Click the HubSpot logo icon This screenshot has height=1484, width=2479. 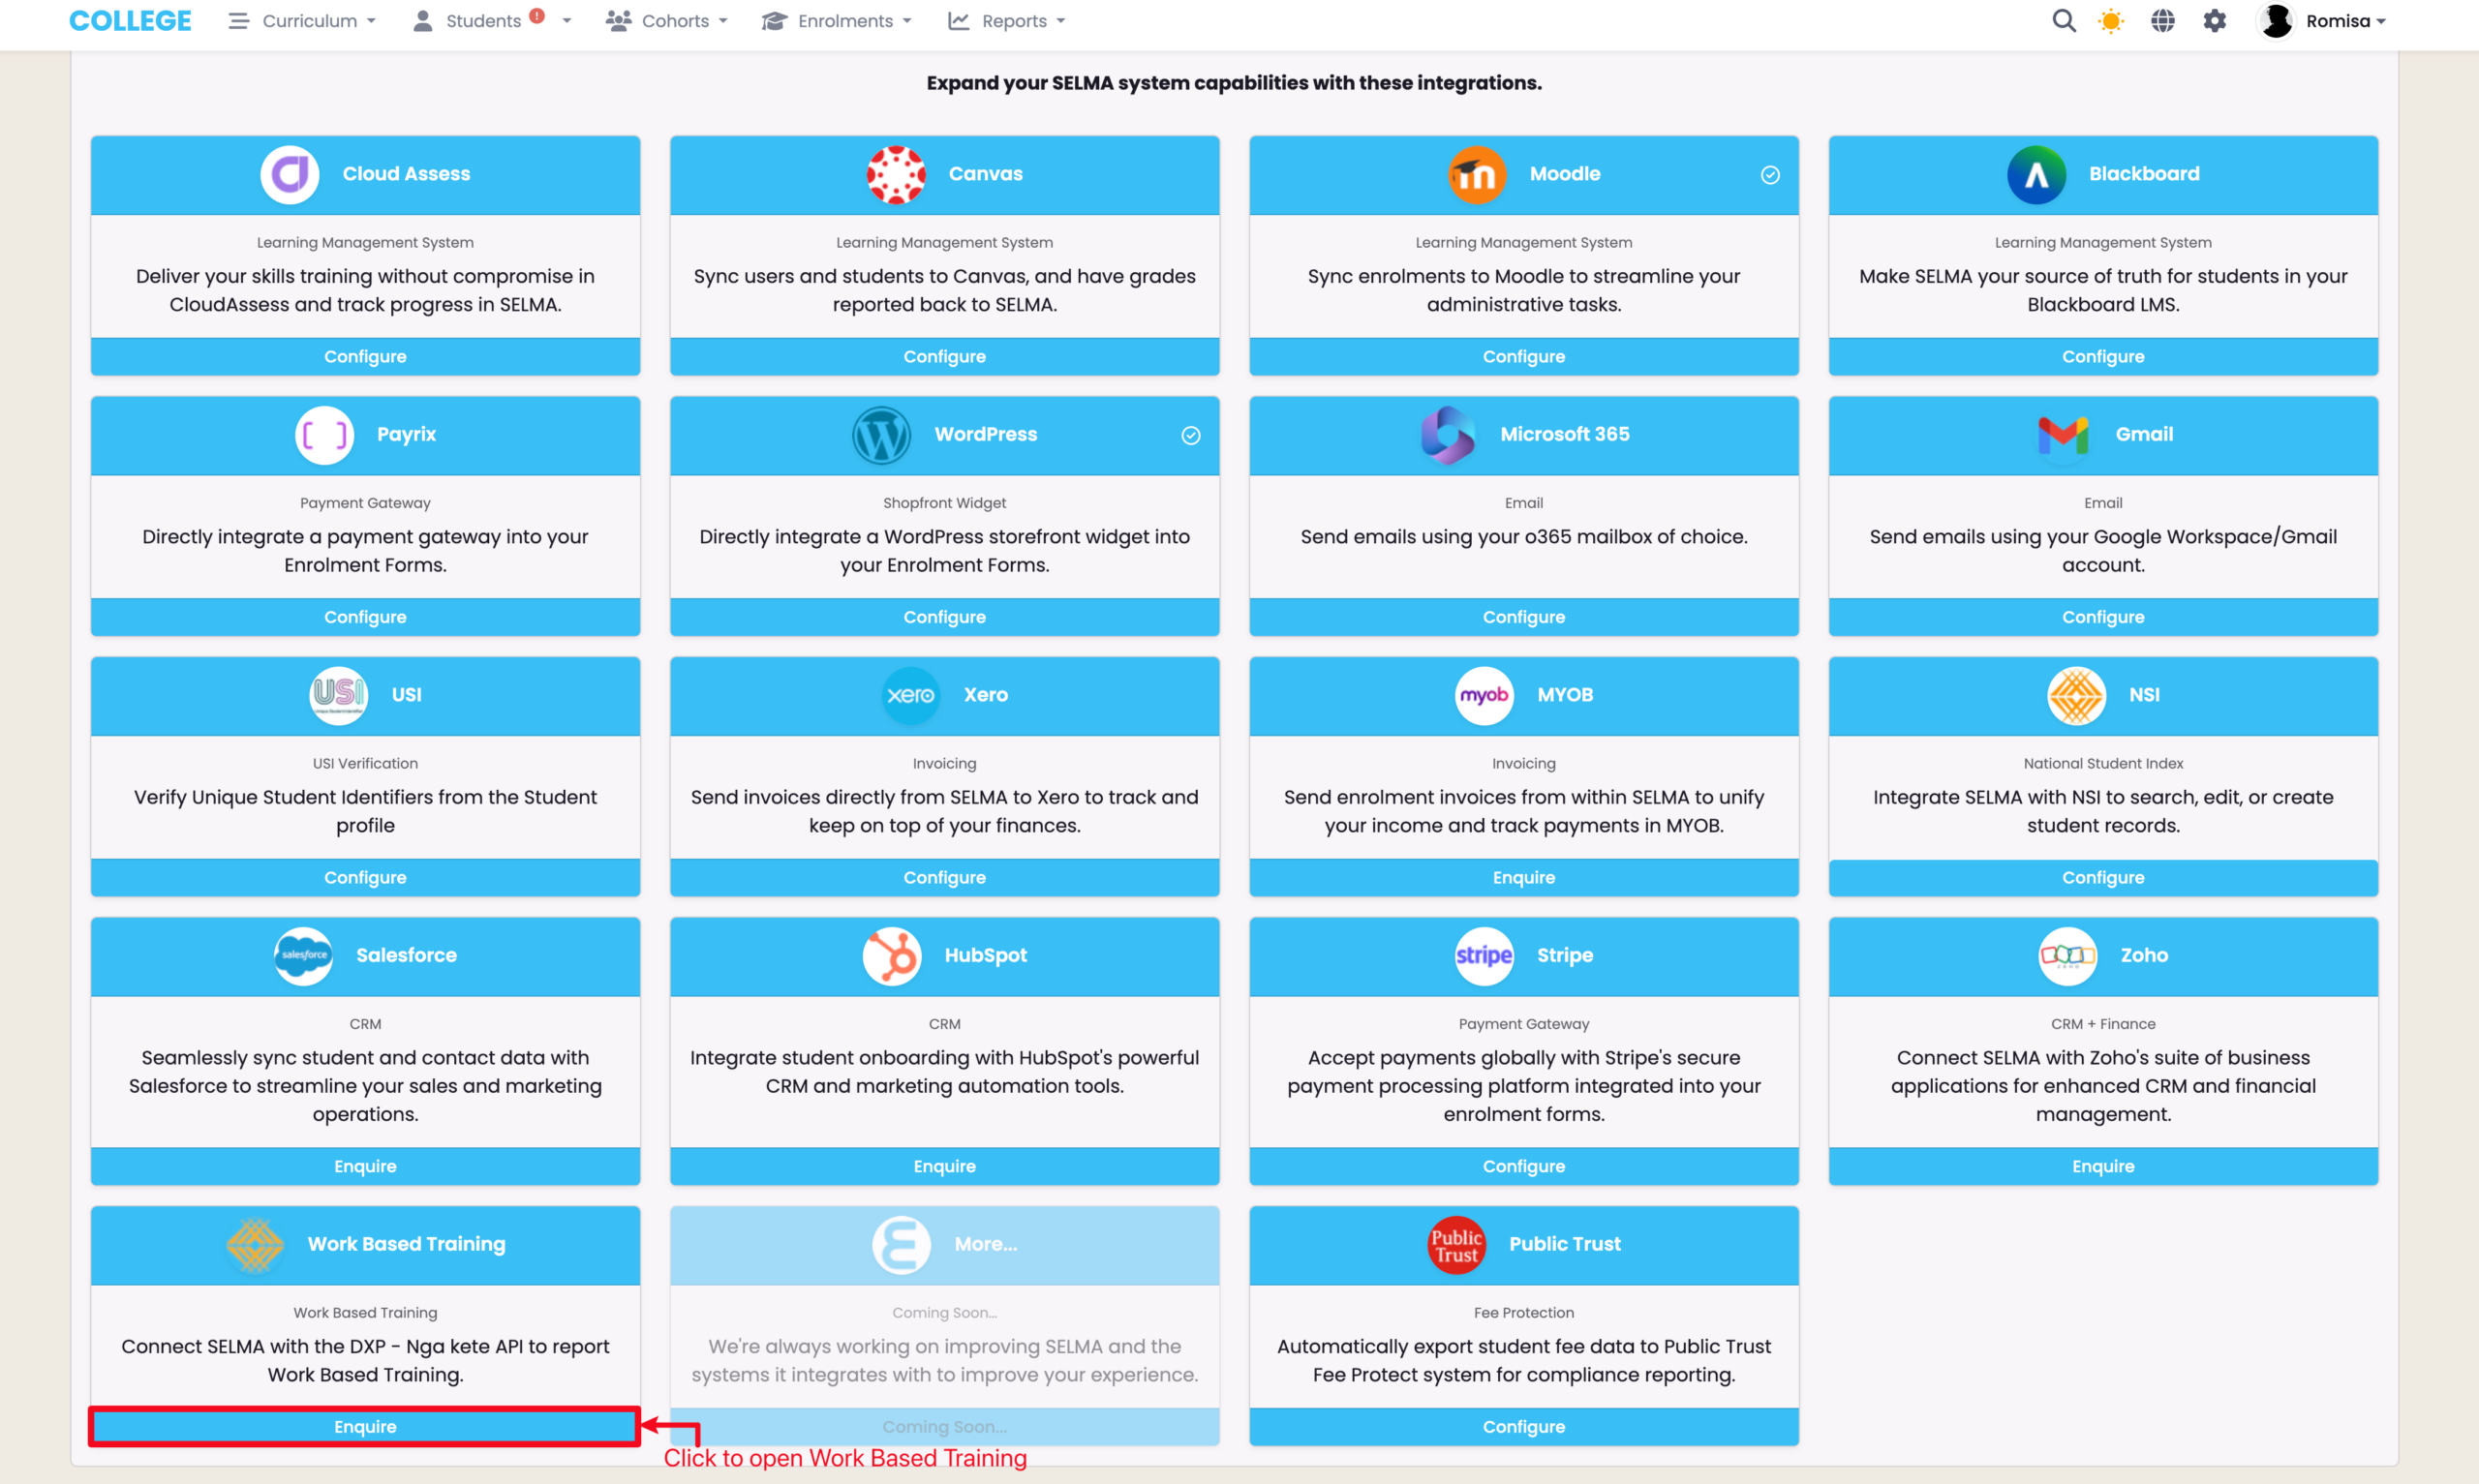pyautogui.click(x=891, y=956)
